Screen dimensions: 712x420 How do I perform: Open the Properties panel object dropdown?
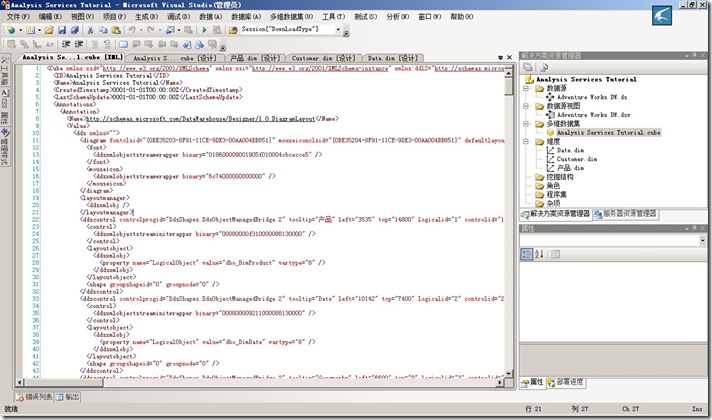click(x=702, y=241)
